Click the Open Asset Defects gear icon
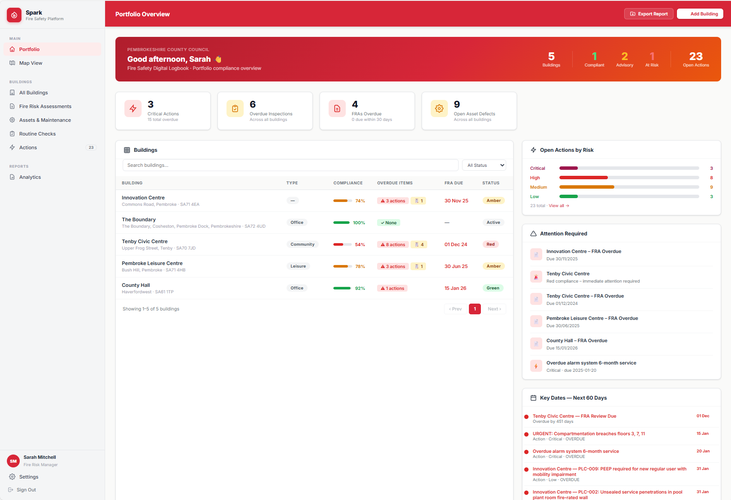The height and width of the screenshot is (500, 731). pyautogui.click(x=439, y=108)
